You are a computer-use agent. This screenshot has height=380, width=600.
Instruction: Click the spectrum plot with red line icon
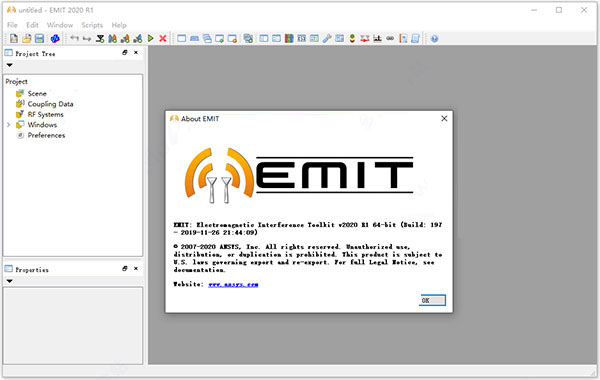pos(377,38)
